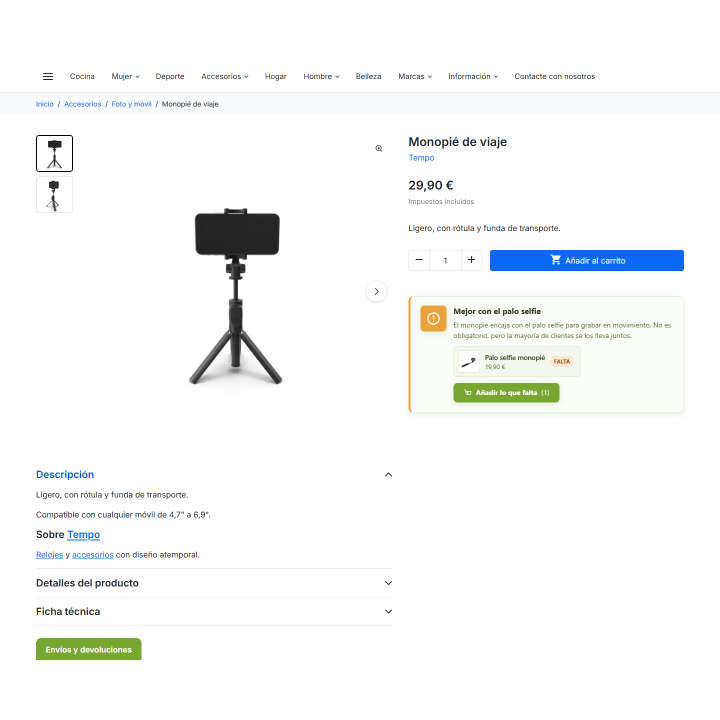Open Palo selfie monopié product card
Viewport: 720px width, 720px height.
pos(517,362)
